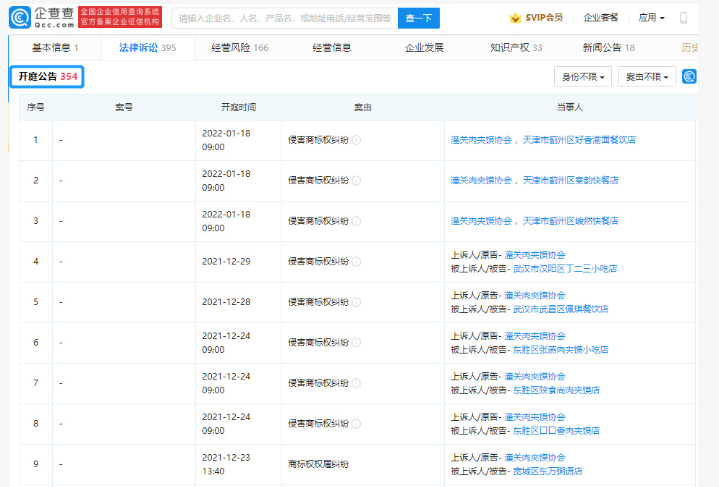Click the 案号 column header

pos(124,107)
